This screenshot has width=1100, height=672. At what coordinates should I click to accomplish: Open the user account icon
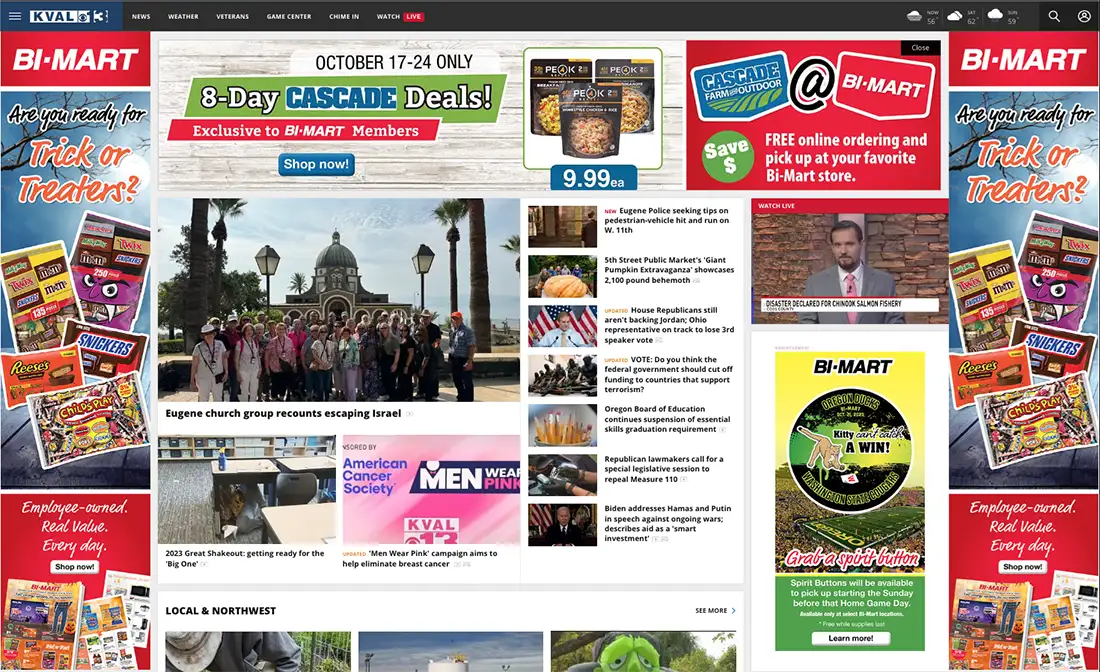1084,15
